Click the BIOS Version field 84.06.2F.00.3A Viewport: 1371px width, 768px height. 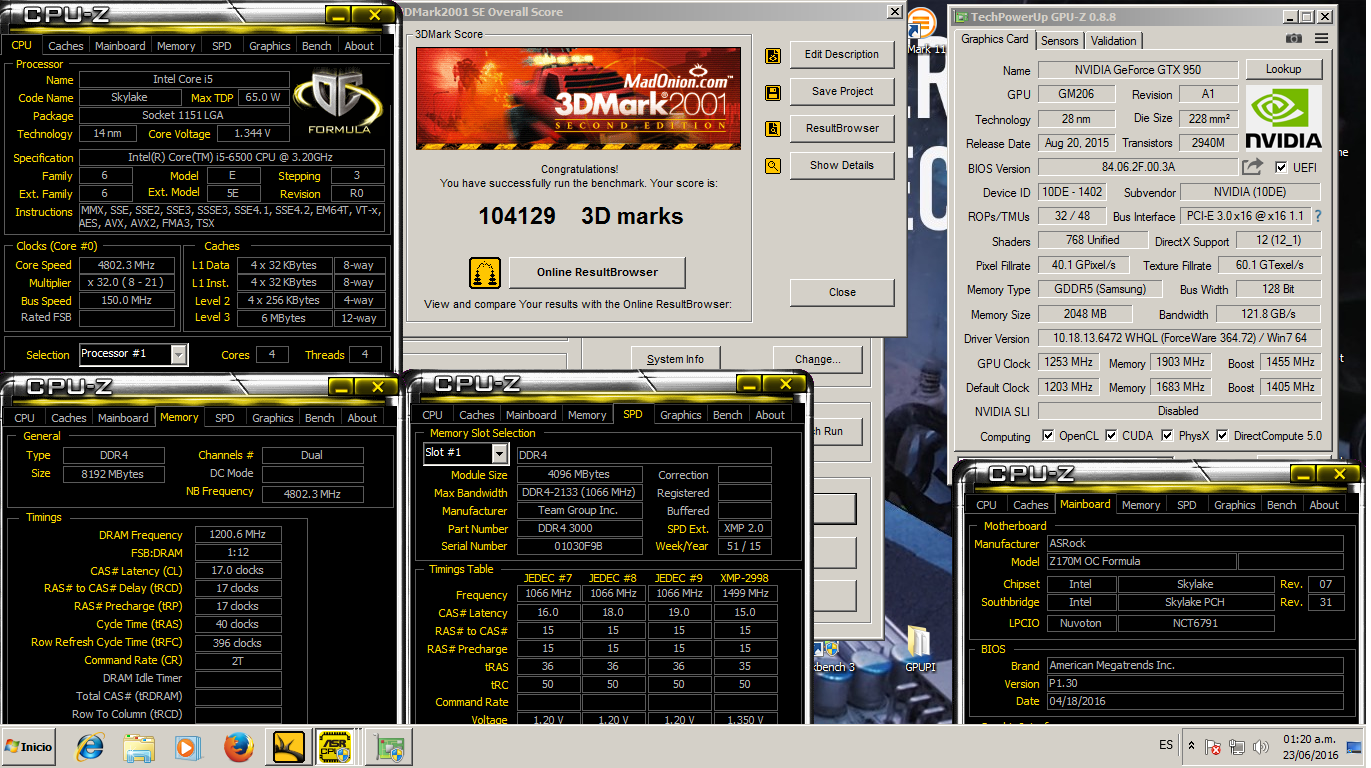[1137, 168]
